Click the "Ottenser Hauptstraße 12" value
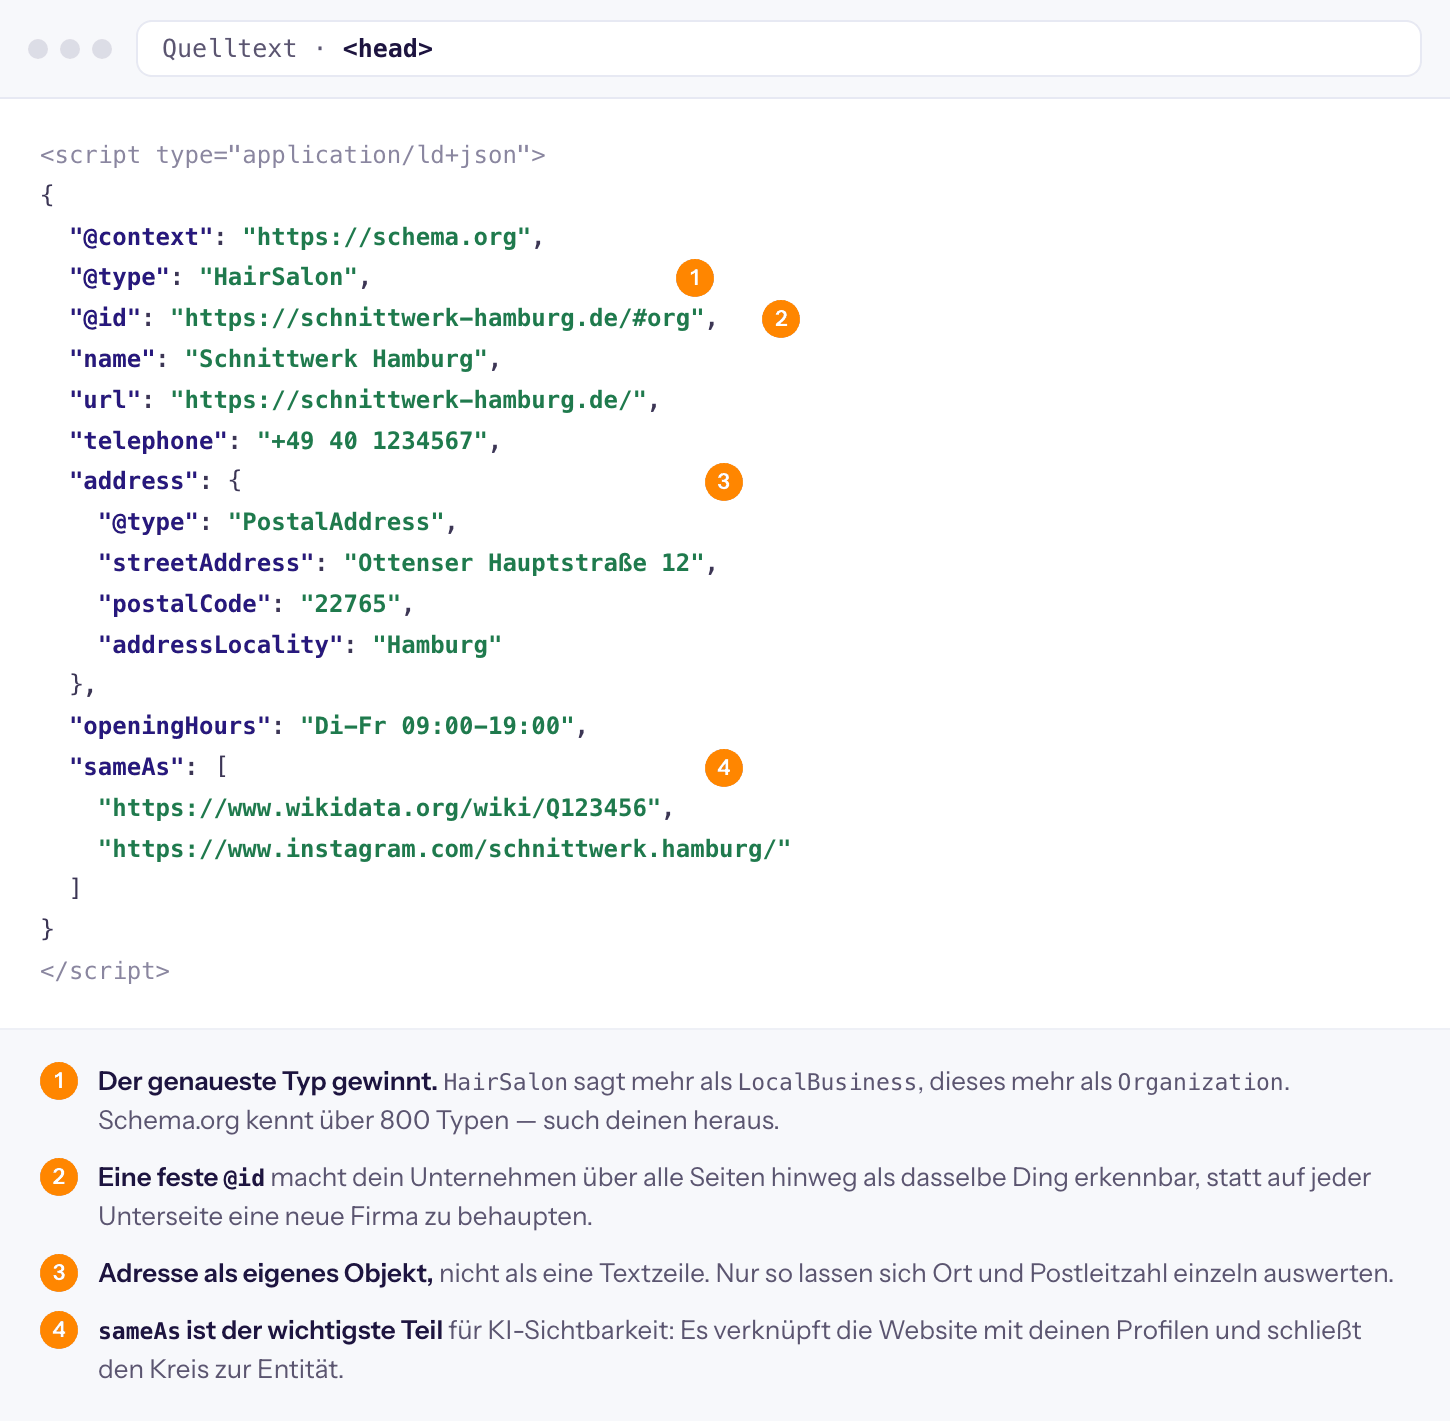Screen dimensions: 1450x1423 pyautogui.click(x=524, y=563)
